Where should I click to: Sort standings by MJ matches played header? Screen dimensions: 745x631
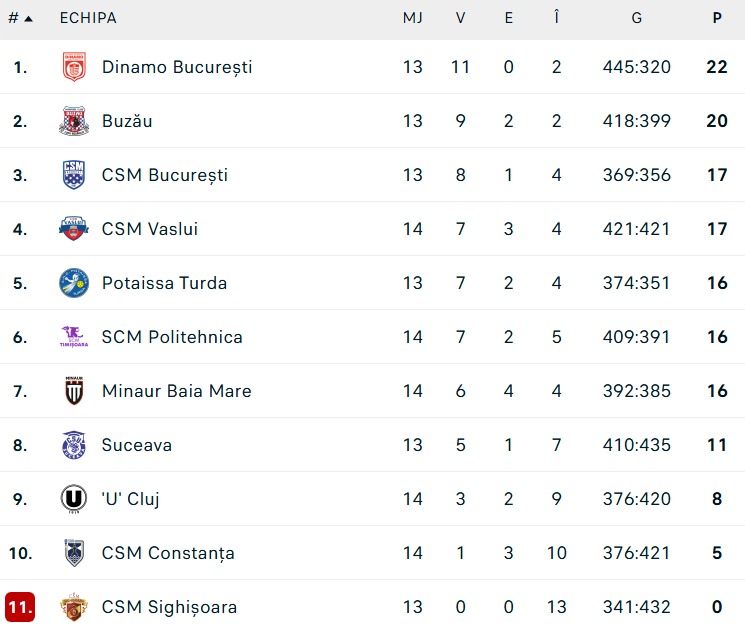[x=413, y=19]
